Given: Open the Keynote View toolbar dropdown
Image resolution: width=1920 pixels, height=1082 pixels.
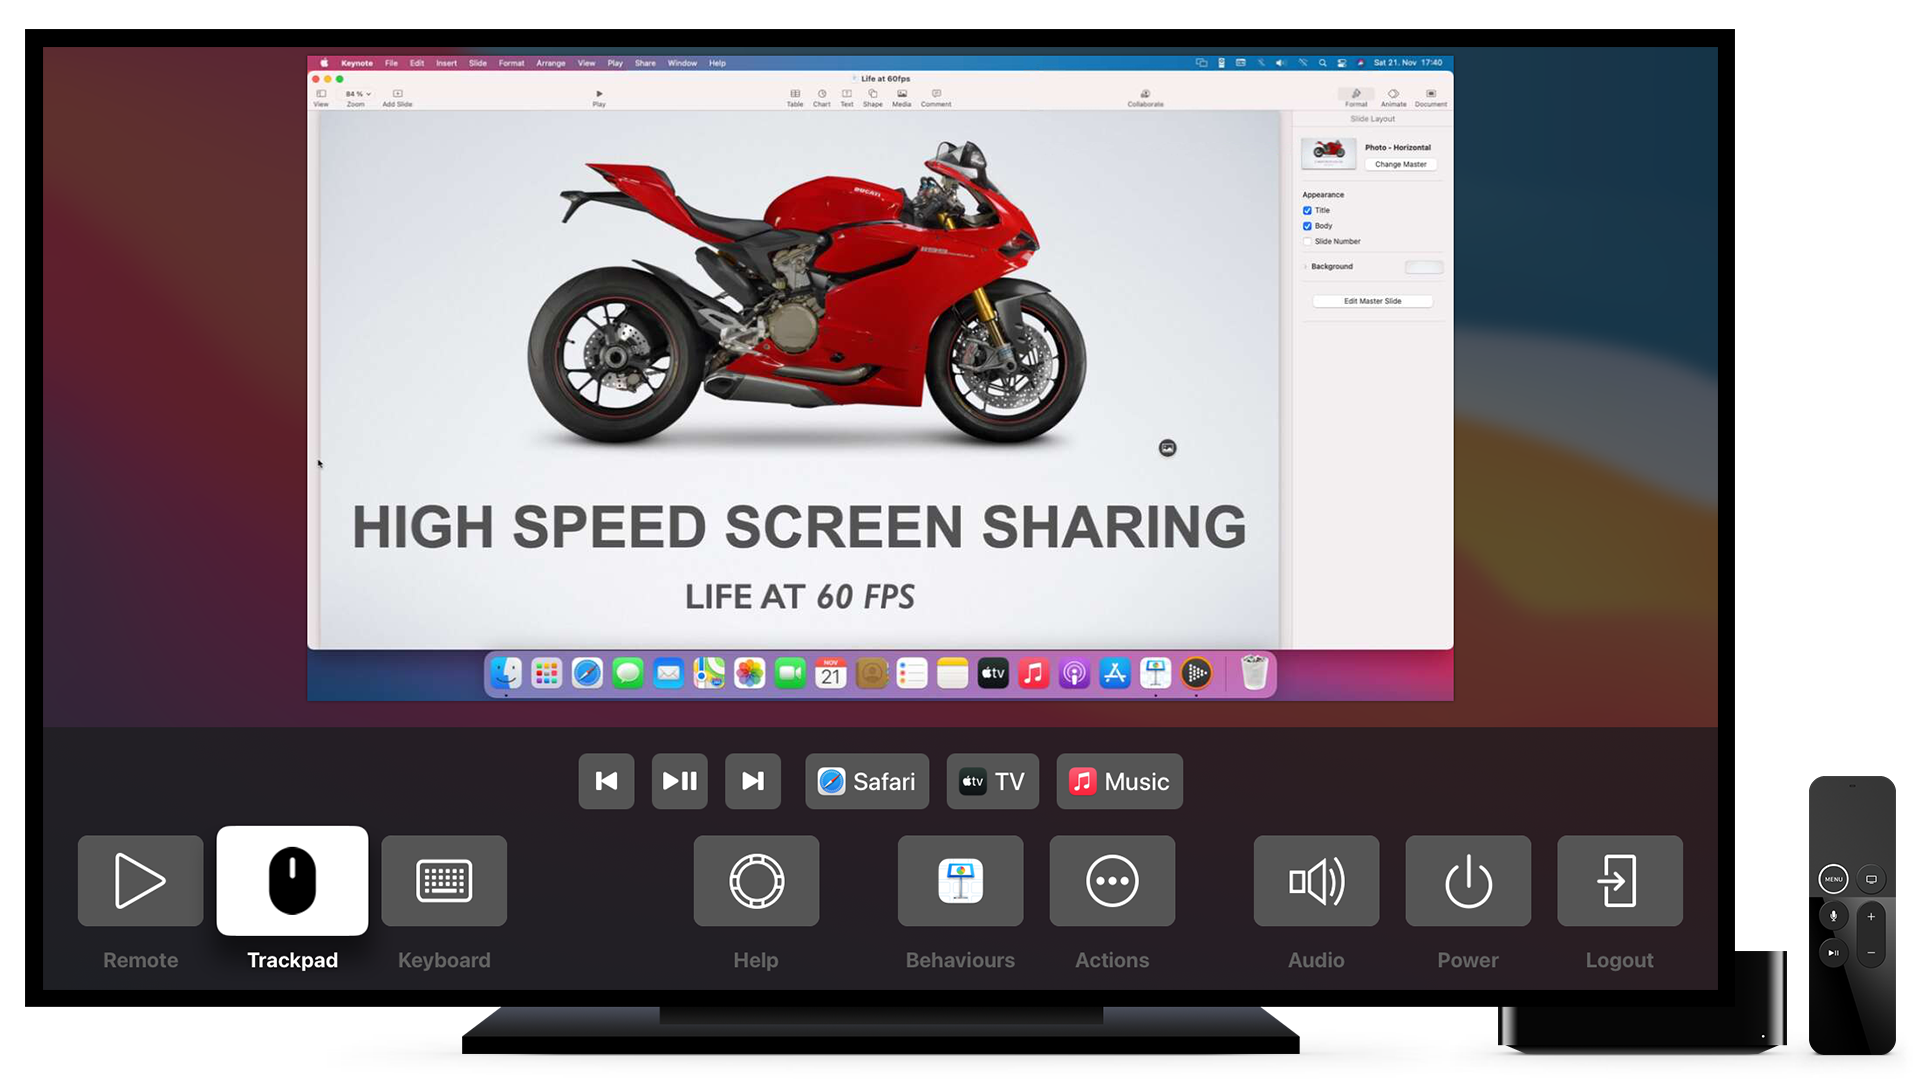Looking at the screenshot, I should [x=321, y=97].
